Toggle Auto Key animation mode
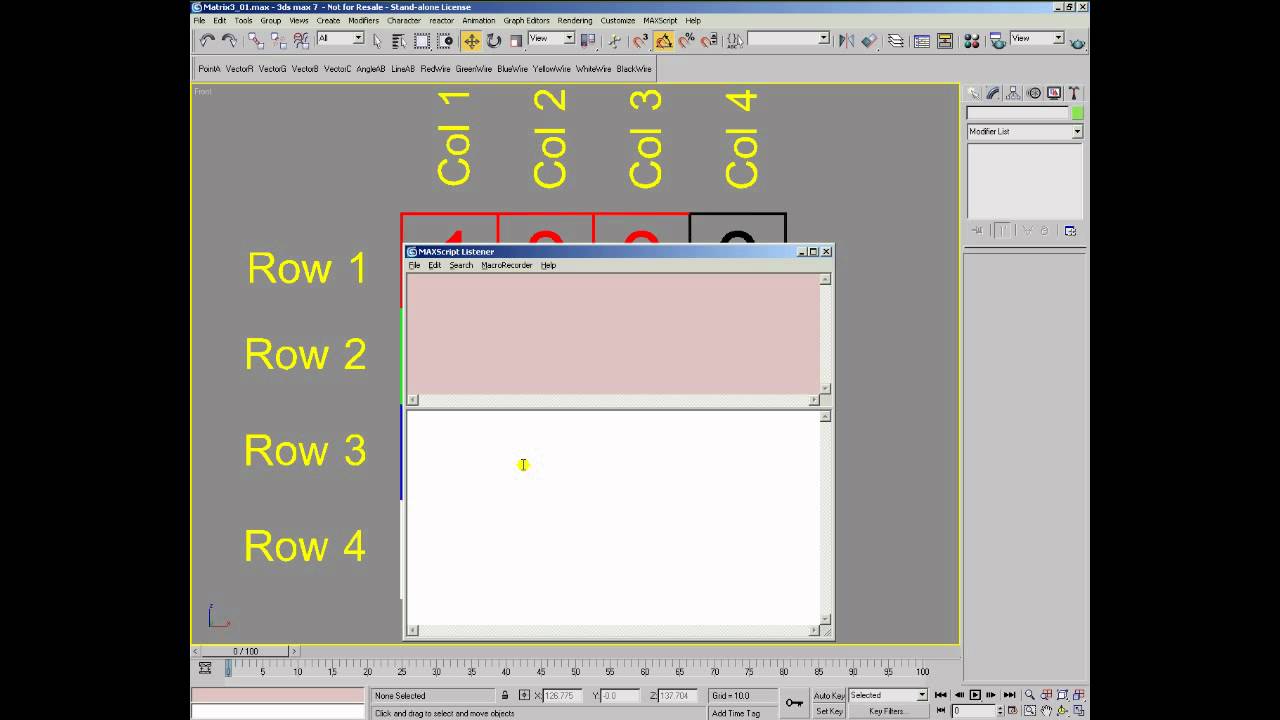The image size is (1280, 720). tap(829, 695)
